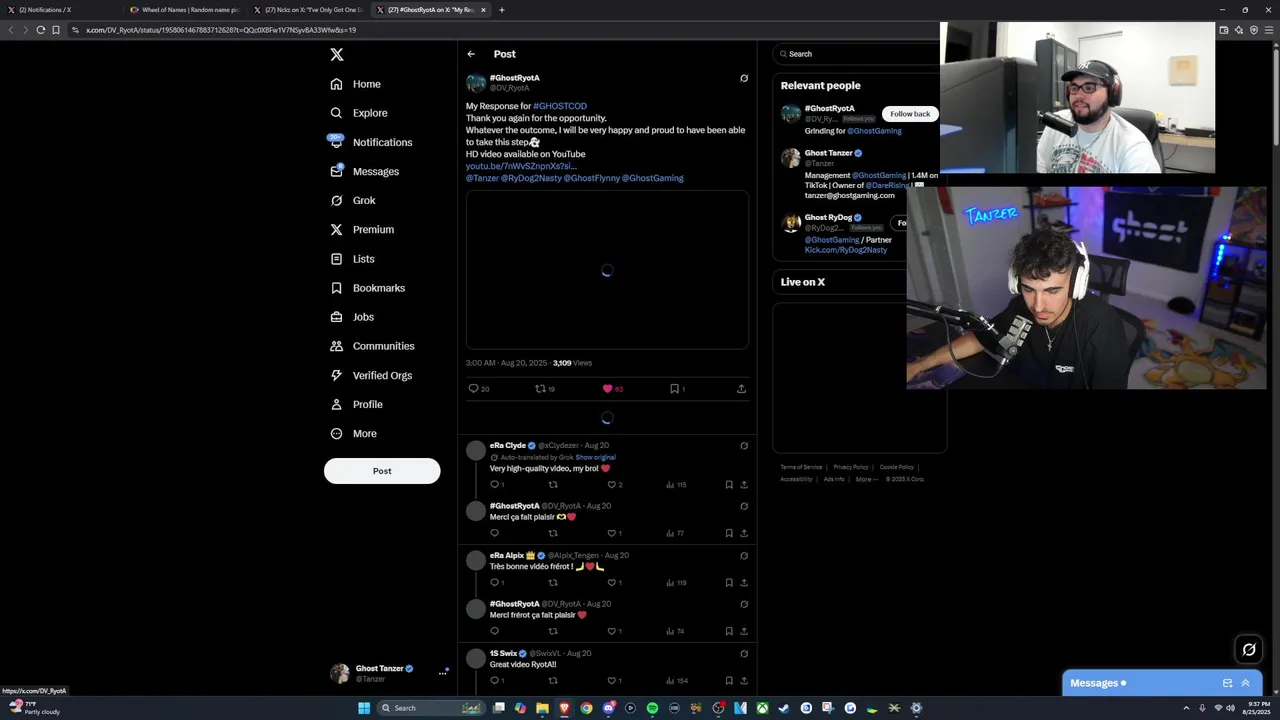The width and height of the screenshot is (1280, 720).
Task: Open Kick.com/RyDog2Nasty link
Action: 846,250
